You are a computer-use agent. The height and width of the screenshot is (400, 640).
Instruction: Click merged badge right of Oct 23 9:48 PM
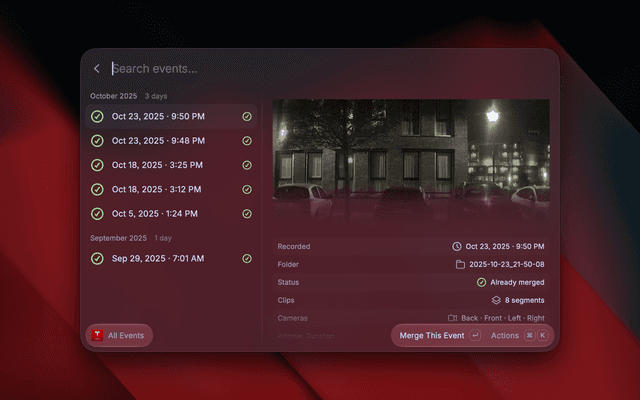pos(247,141)
